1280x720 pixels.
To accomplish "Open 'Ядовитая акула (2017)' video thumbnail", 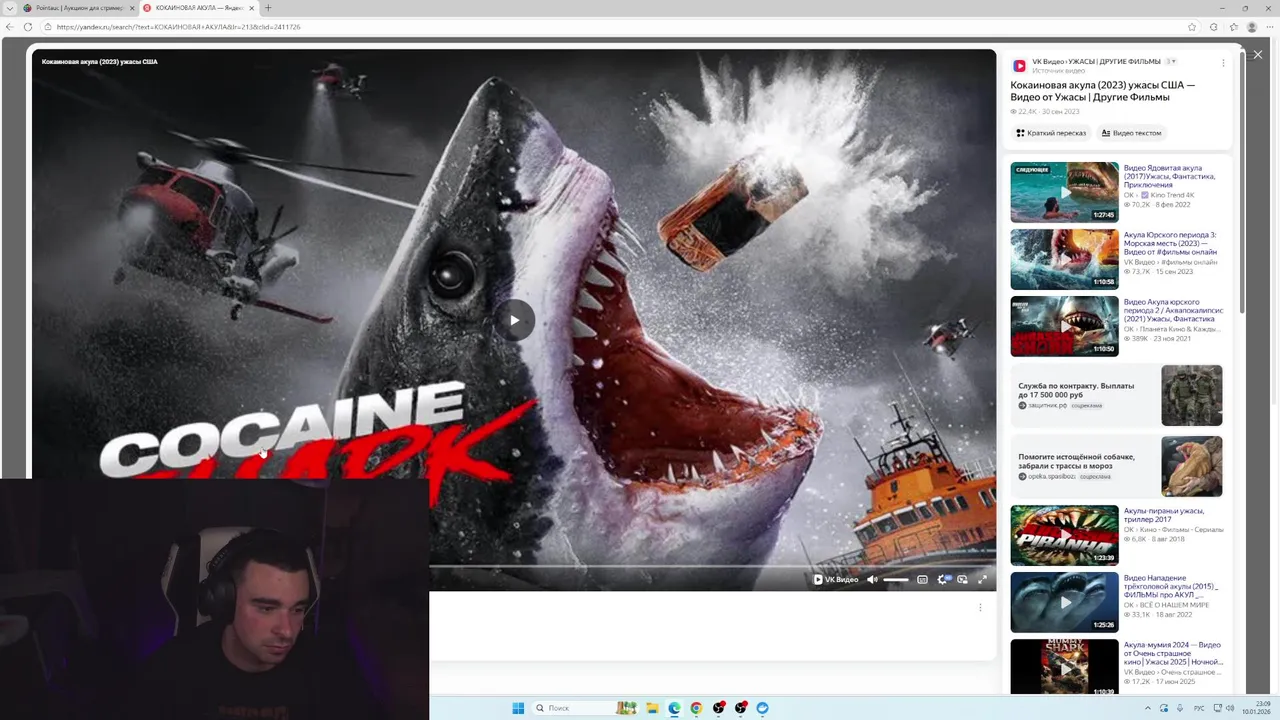I will point(1064,192).
